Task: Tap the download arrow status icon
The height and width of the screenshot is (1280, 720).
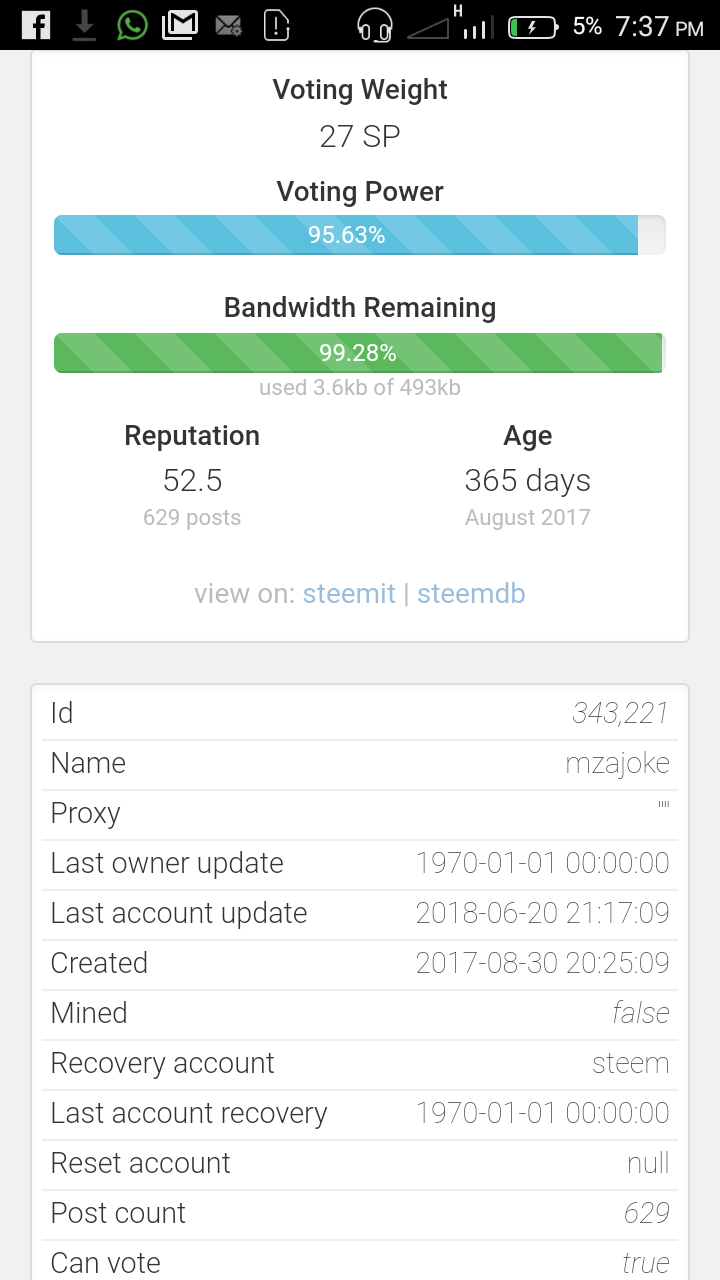Action: (x=85, y=26)
